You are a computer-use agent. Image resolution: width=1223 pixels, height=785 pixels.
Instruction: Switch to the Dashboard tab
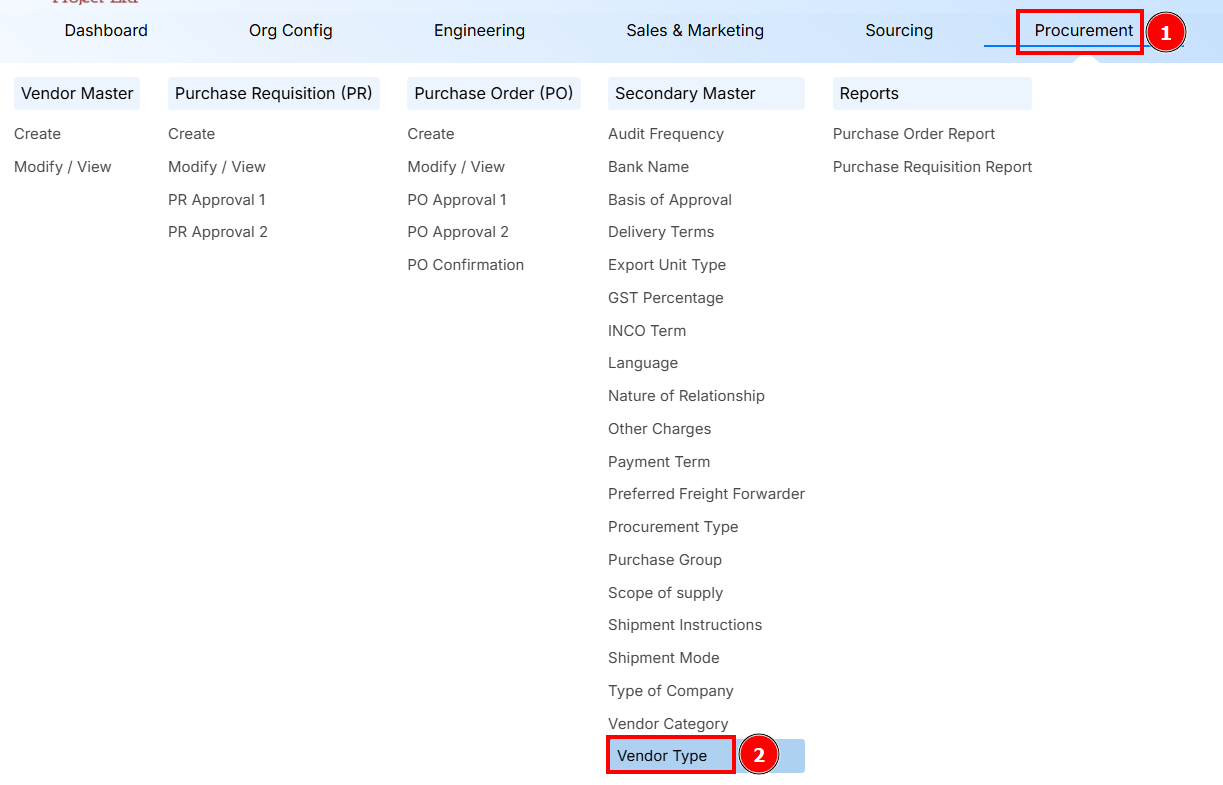[105, 30]
